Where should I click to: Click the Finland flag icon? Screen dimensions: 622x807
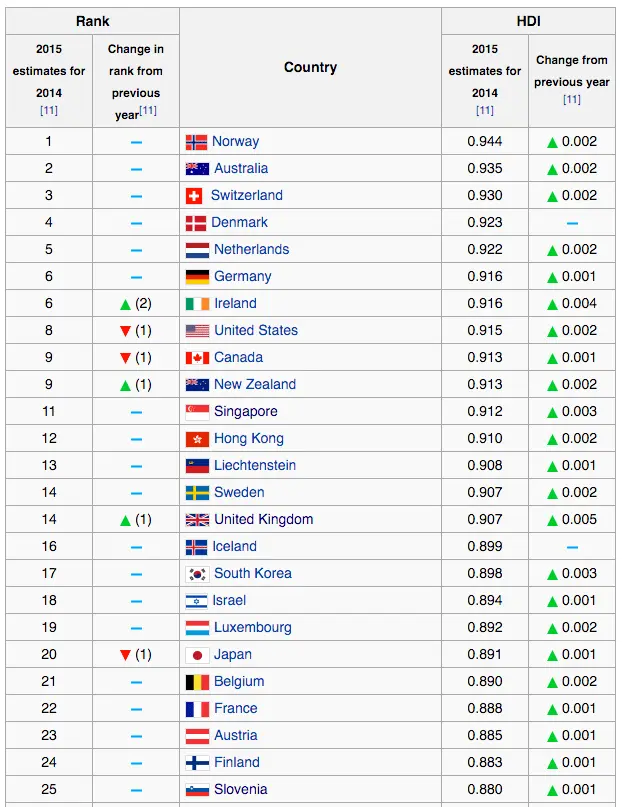click(197, 763)
